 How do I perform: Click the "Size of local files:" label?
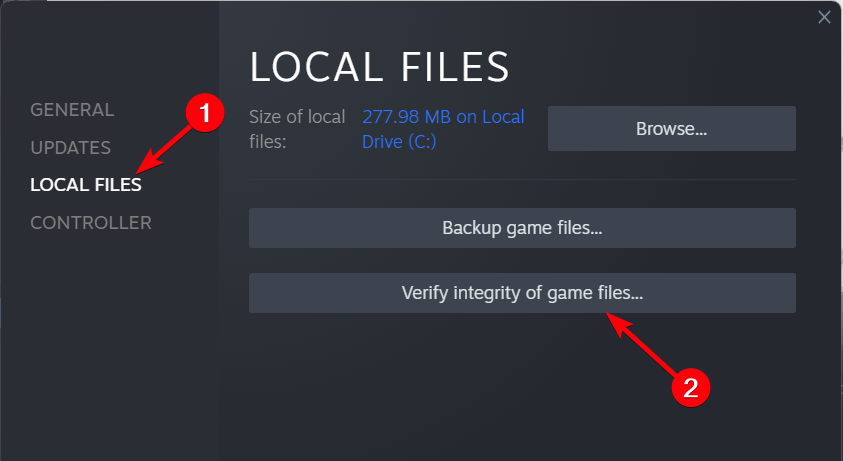[x=297, y=129]
